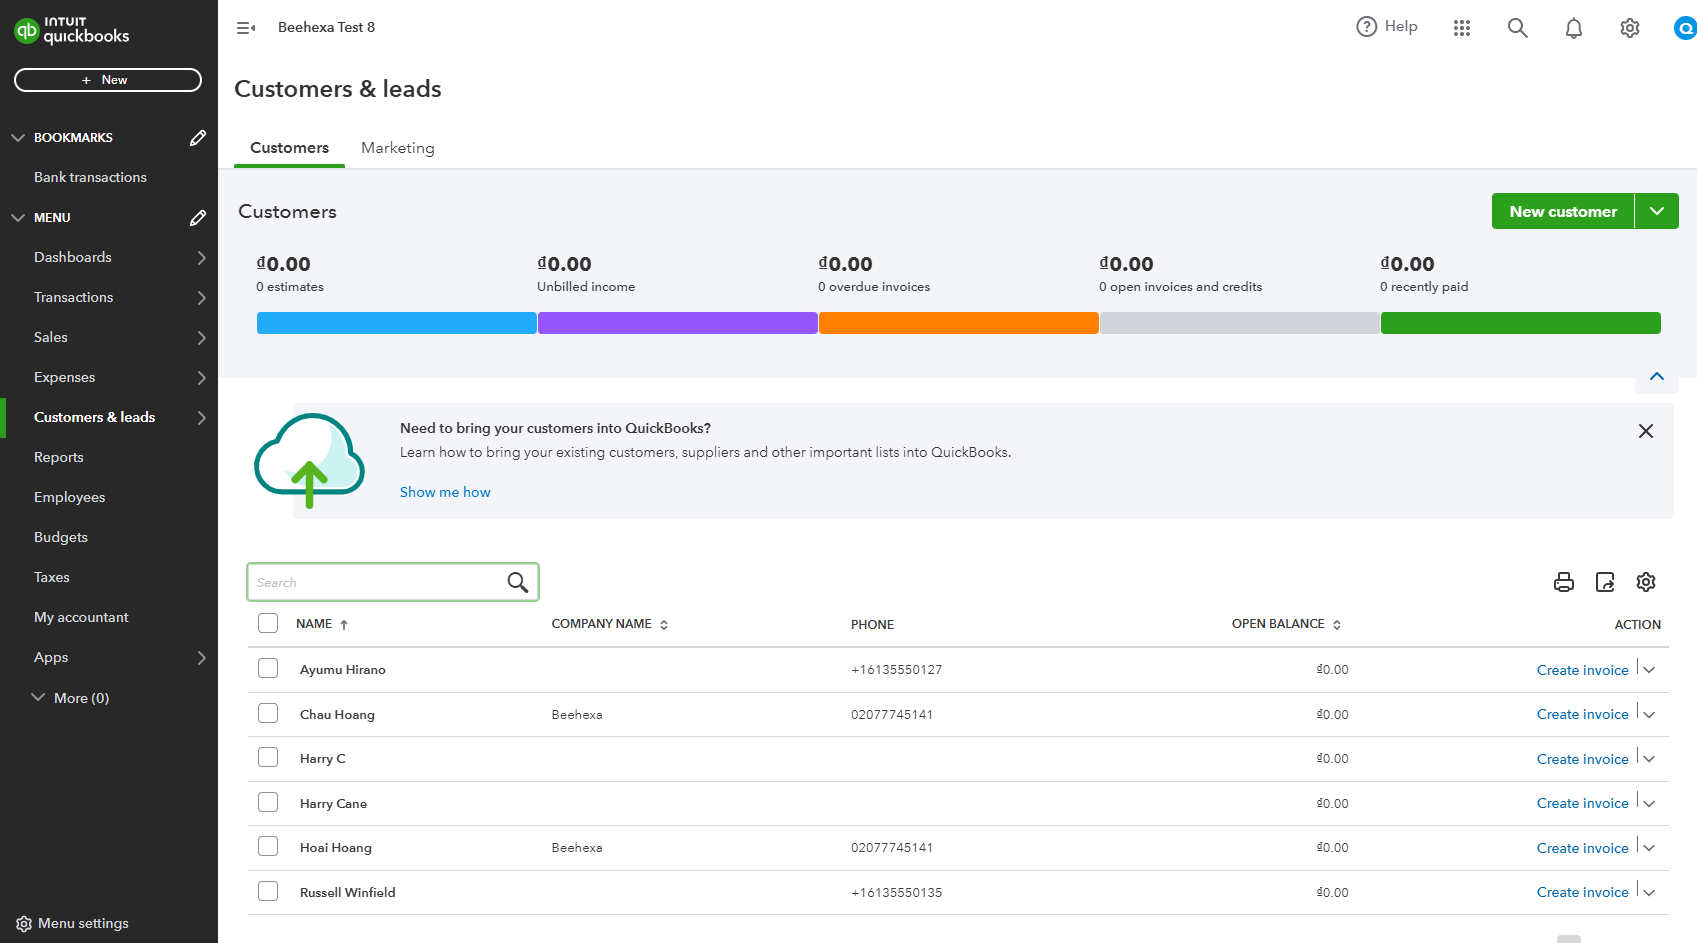
Task: Click Show me how link
Action: pyautogui.click(x=445, y=492)
